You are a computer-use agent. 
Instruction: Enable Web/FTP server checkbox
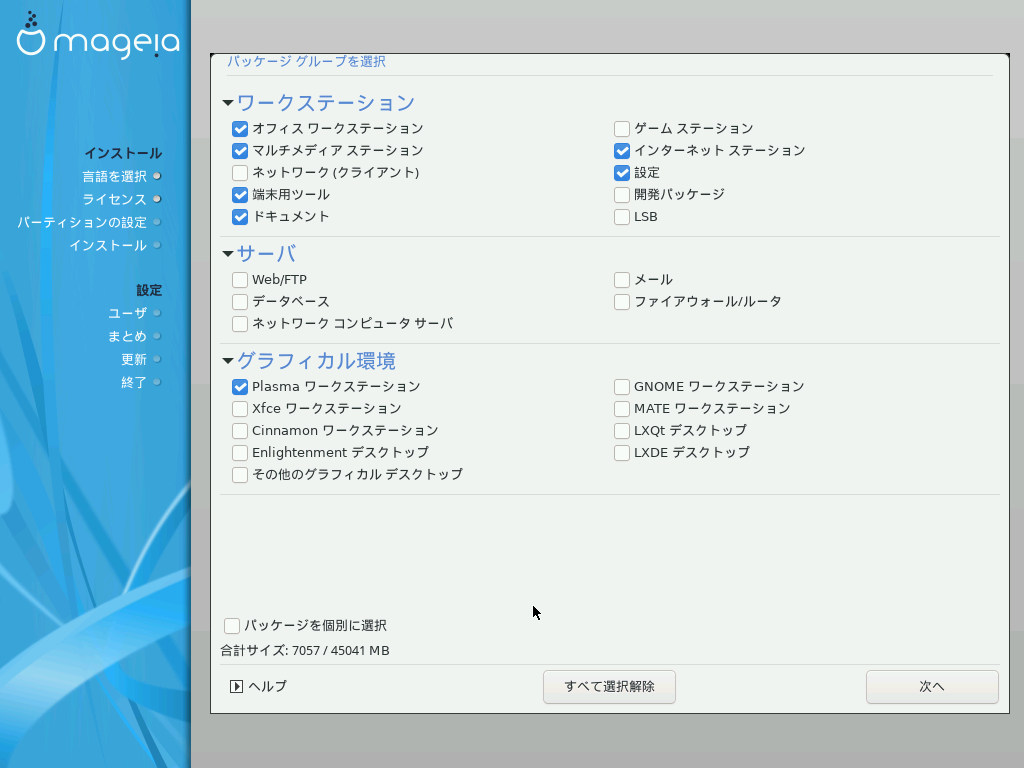(240, 280)
